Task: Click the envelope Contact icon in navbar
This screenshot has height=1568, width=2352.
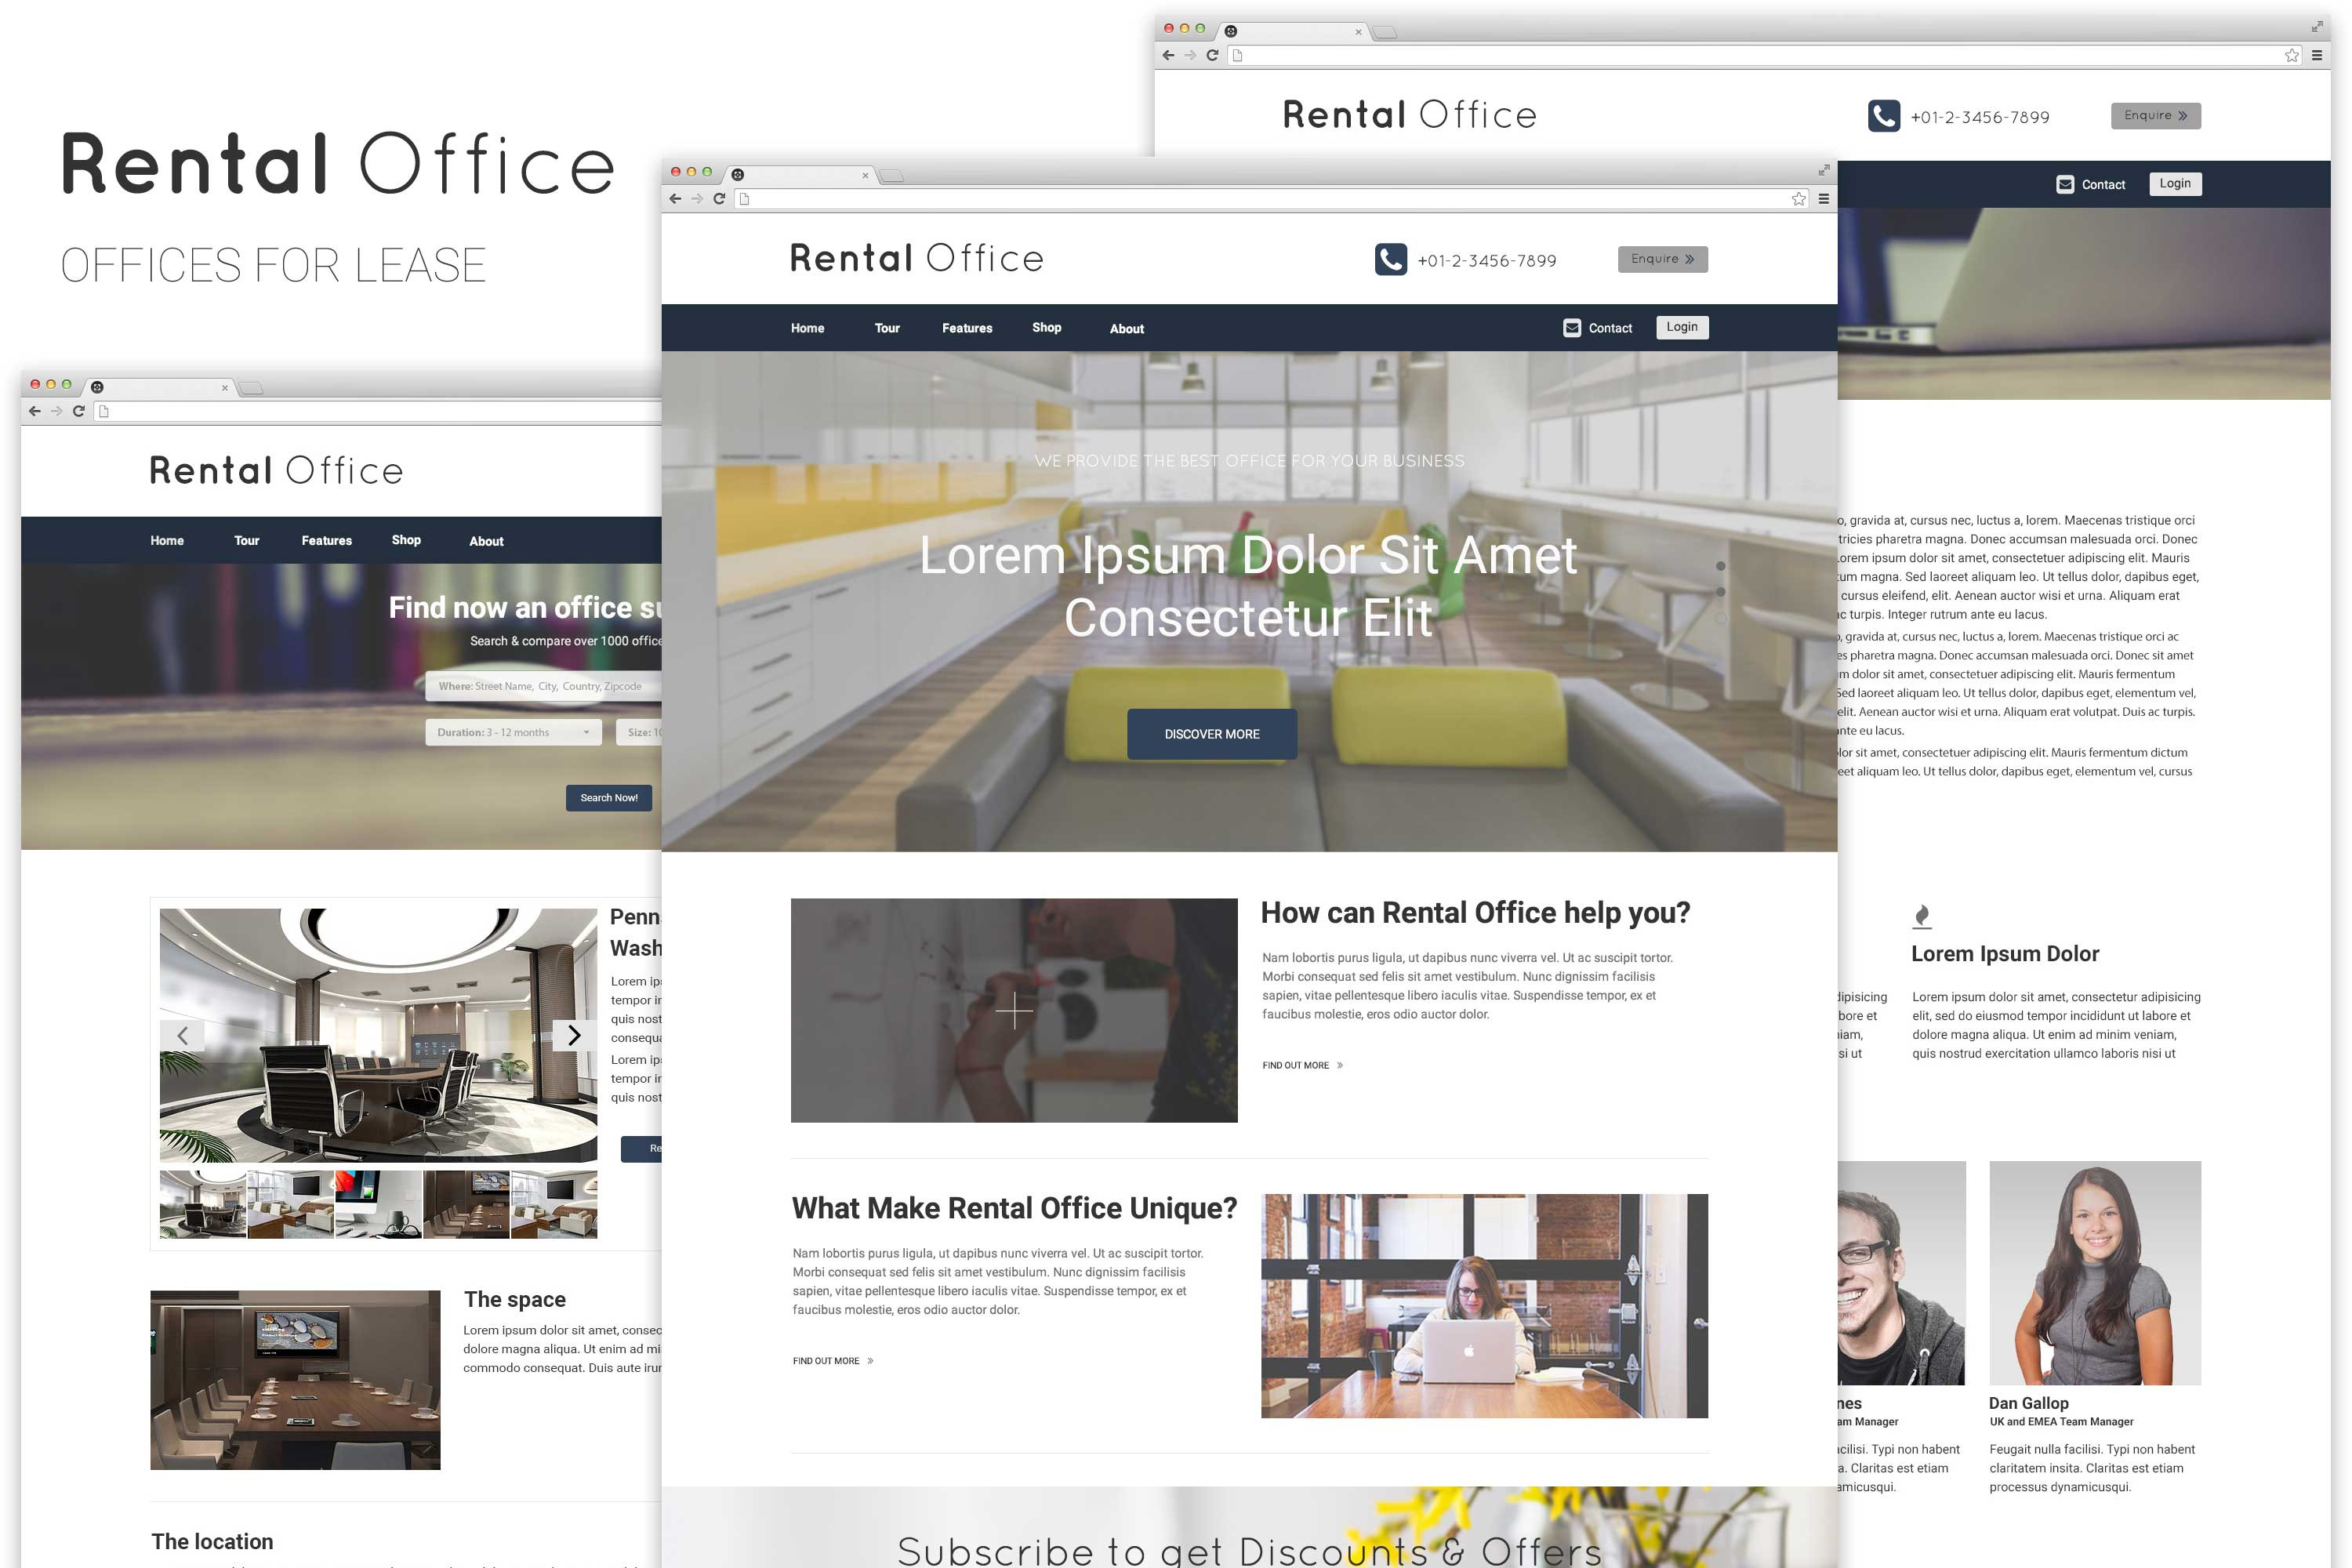Action: (x=1572, y=328)
